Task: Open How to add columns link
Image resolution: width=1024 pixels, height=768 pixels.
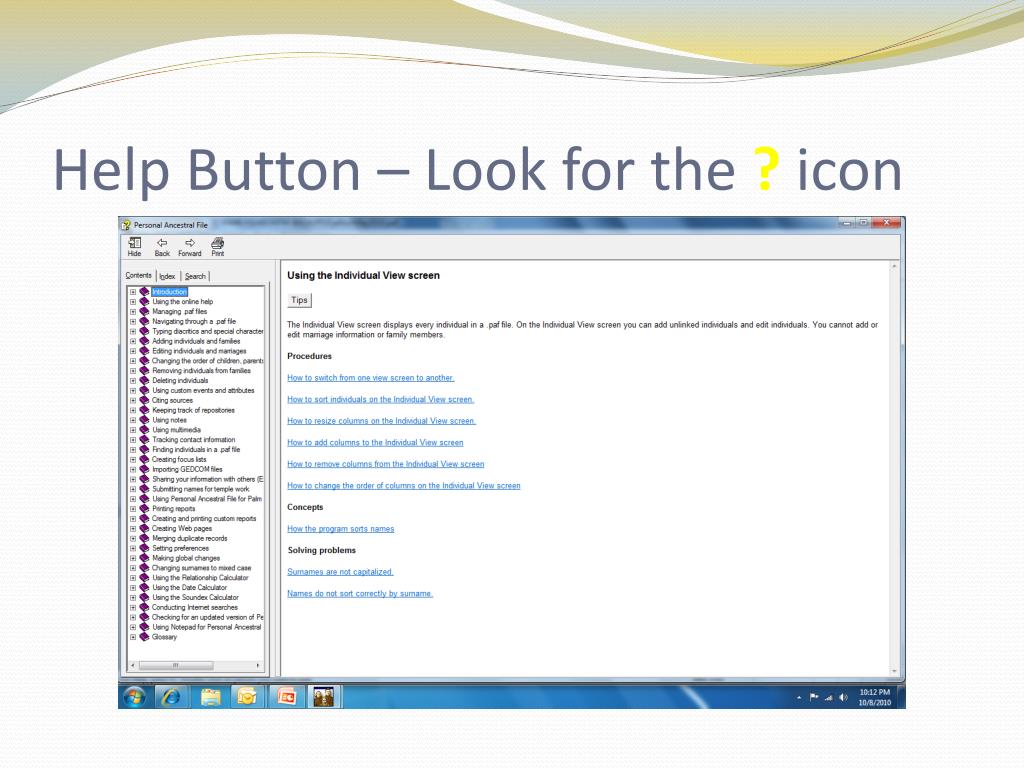Action: tap(376, 442)
